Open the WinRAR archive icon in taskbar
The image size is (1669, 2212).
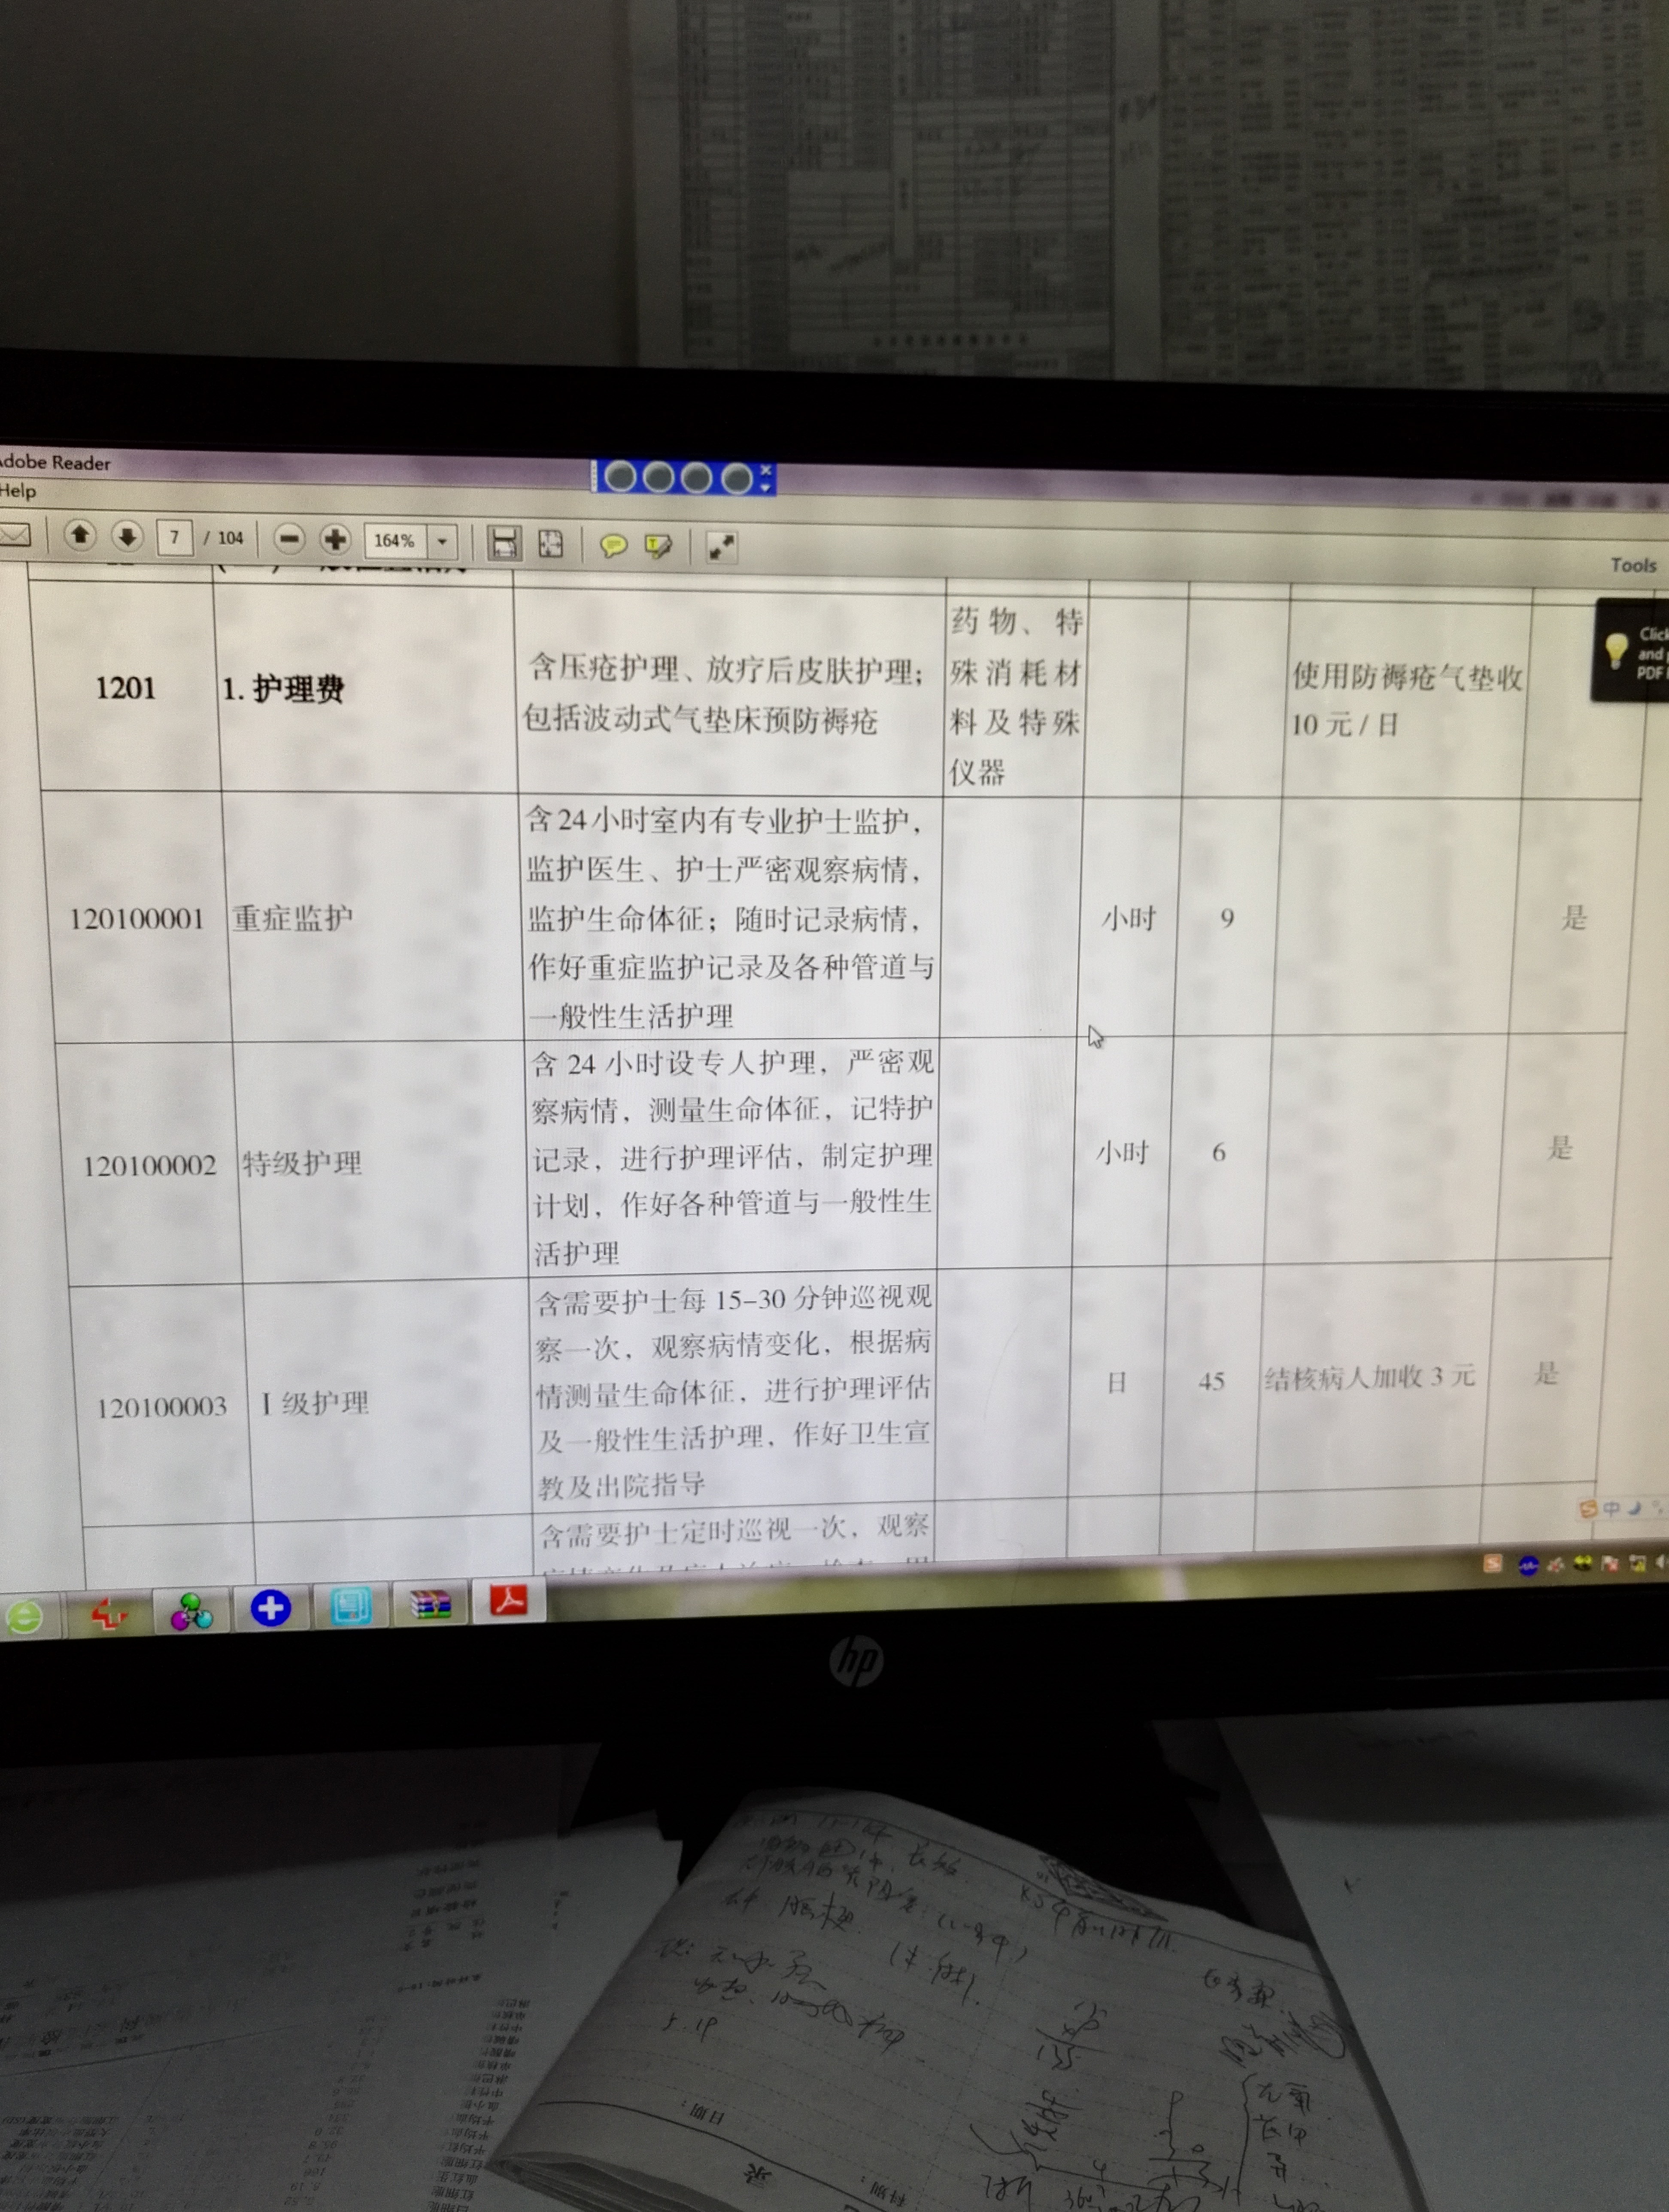(x=430, y=1604)
